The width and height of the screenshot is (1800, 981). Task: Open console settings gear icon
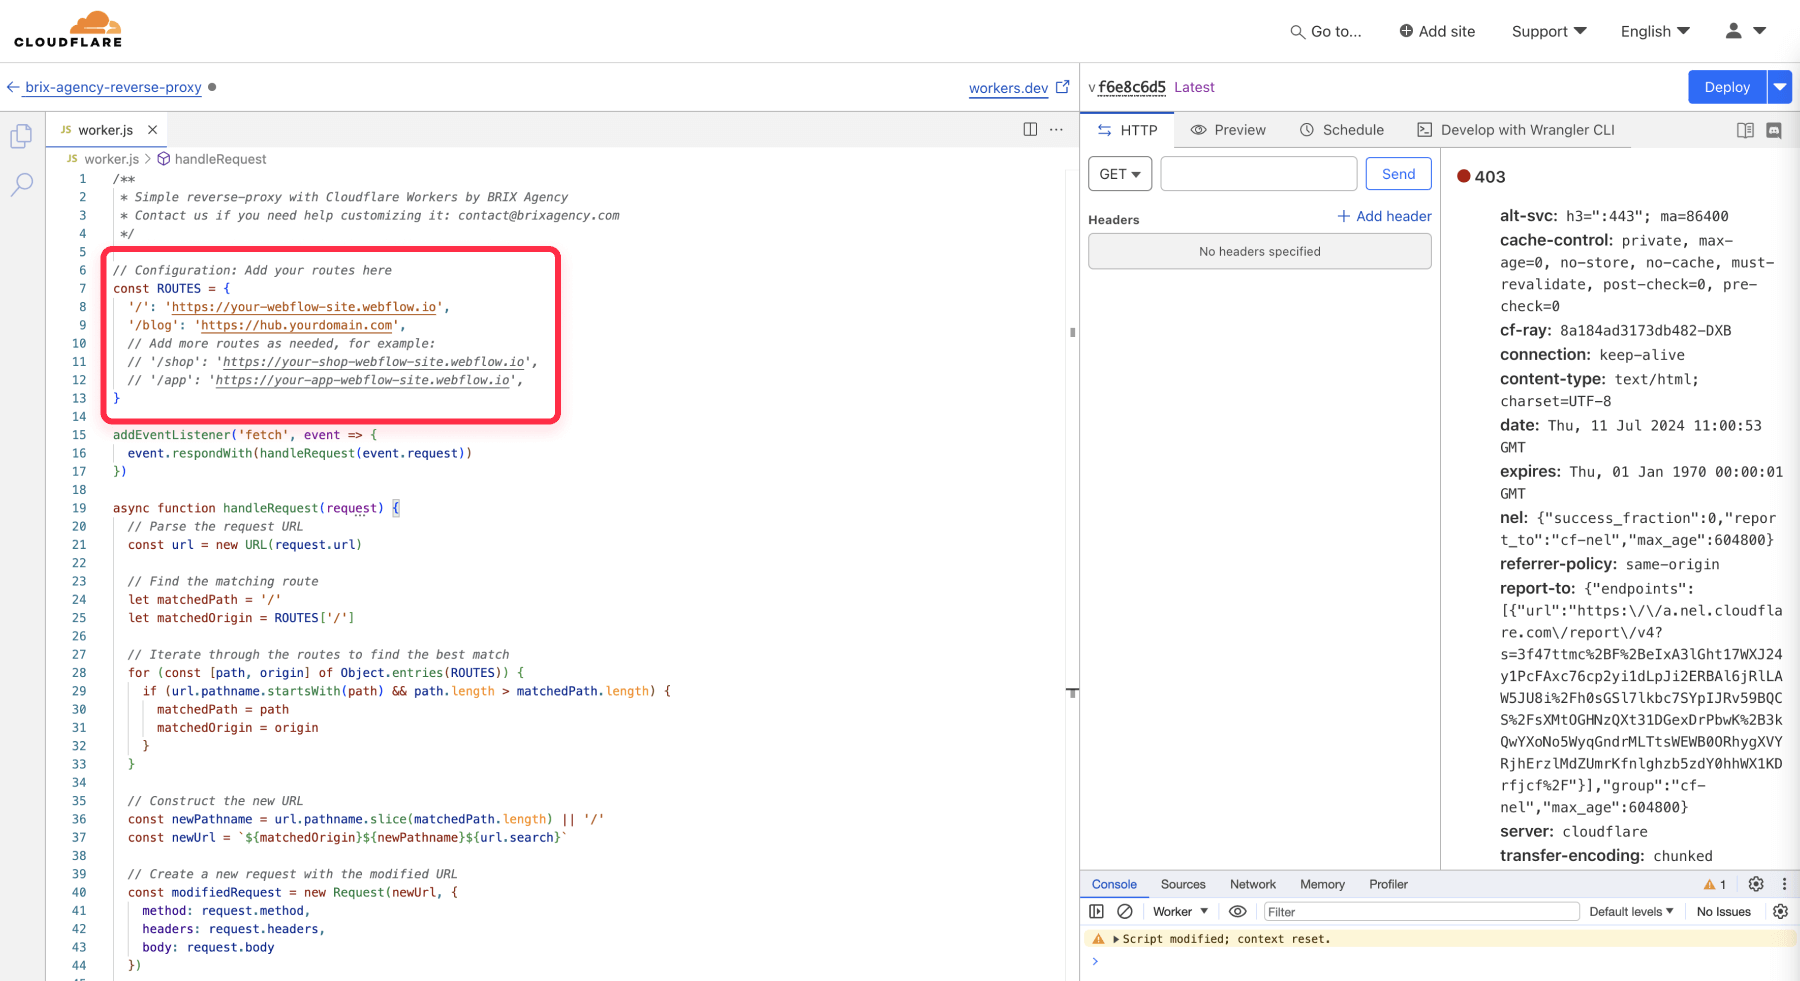1780,911
